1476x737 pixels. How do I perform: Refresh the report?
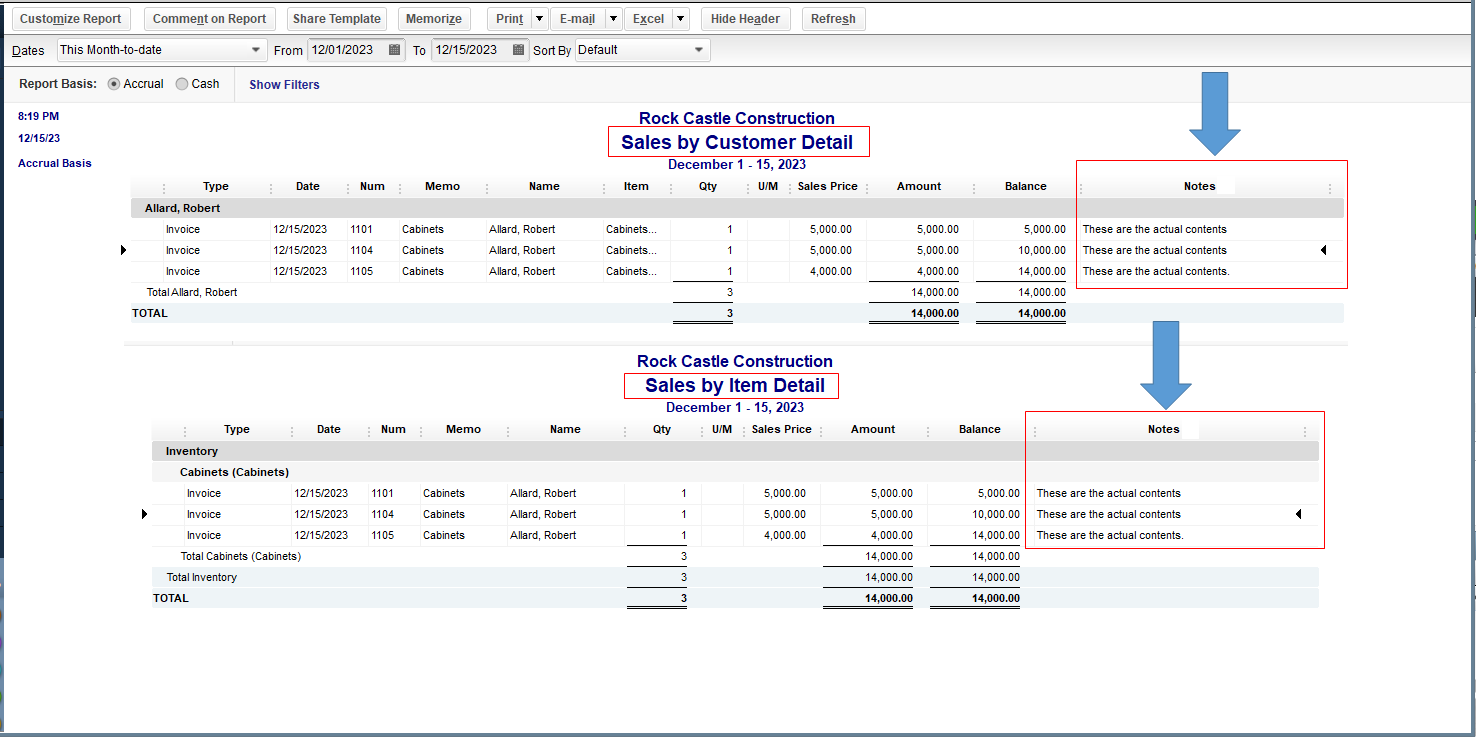tap(833, 19)
